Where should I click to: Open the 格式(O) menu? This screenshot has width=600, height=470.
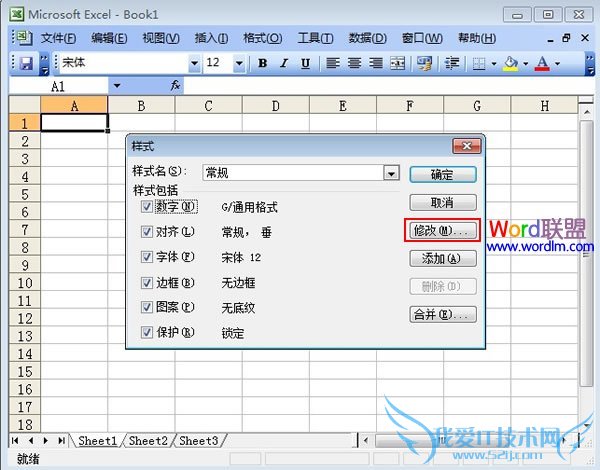coord(263,38)
